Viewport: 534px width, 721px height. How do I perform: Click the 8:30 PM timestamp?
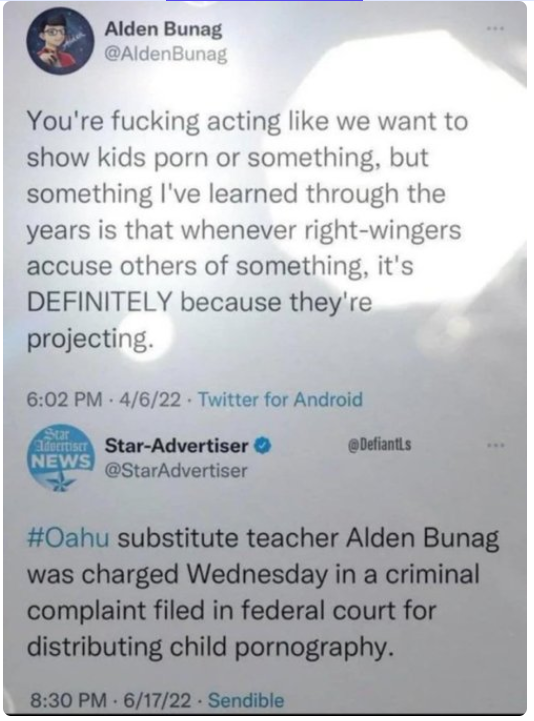pos(68,700)
